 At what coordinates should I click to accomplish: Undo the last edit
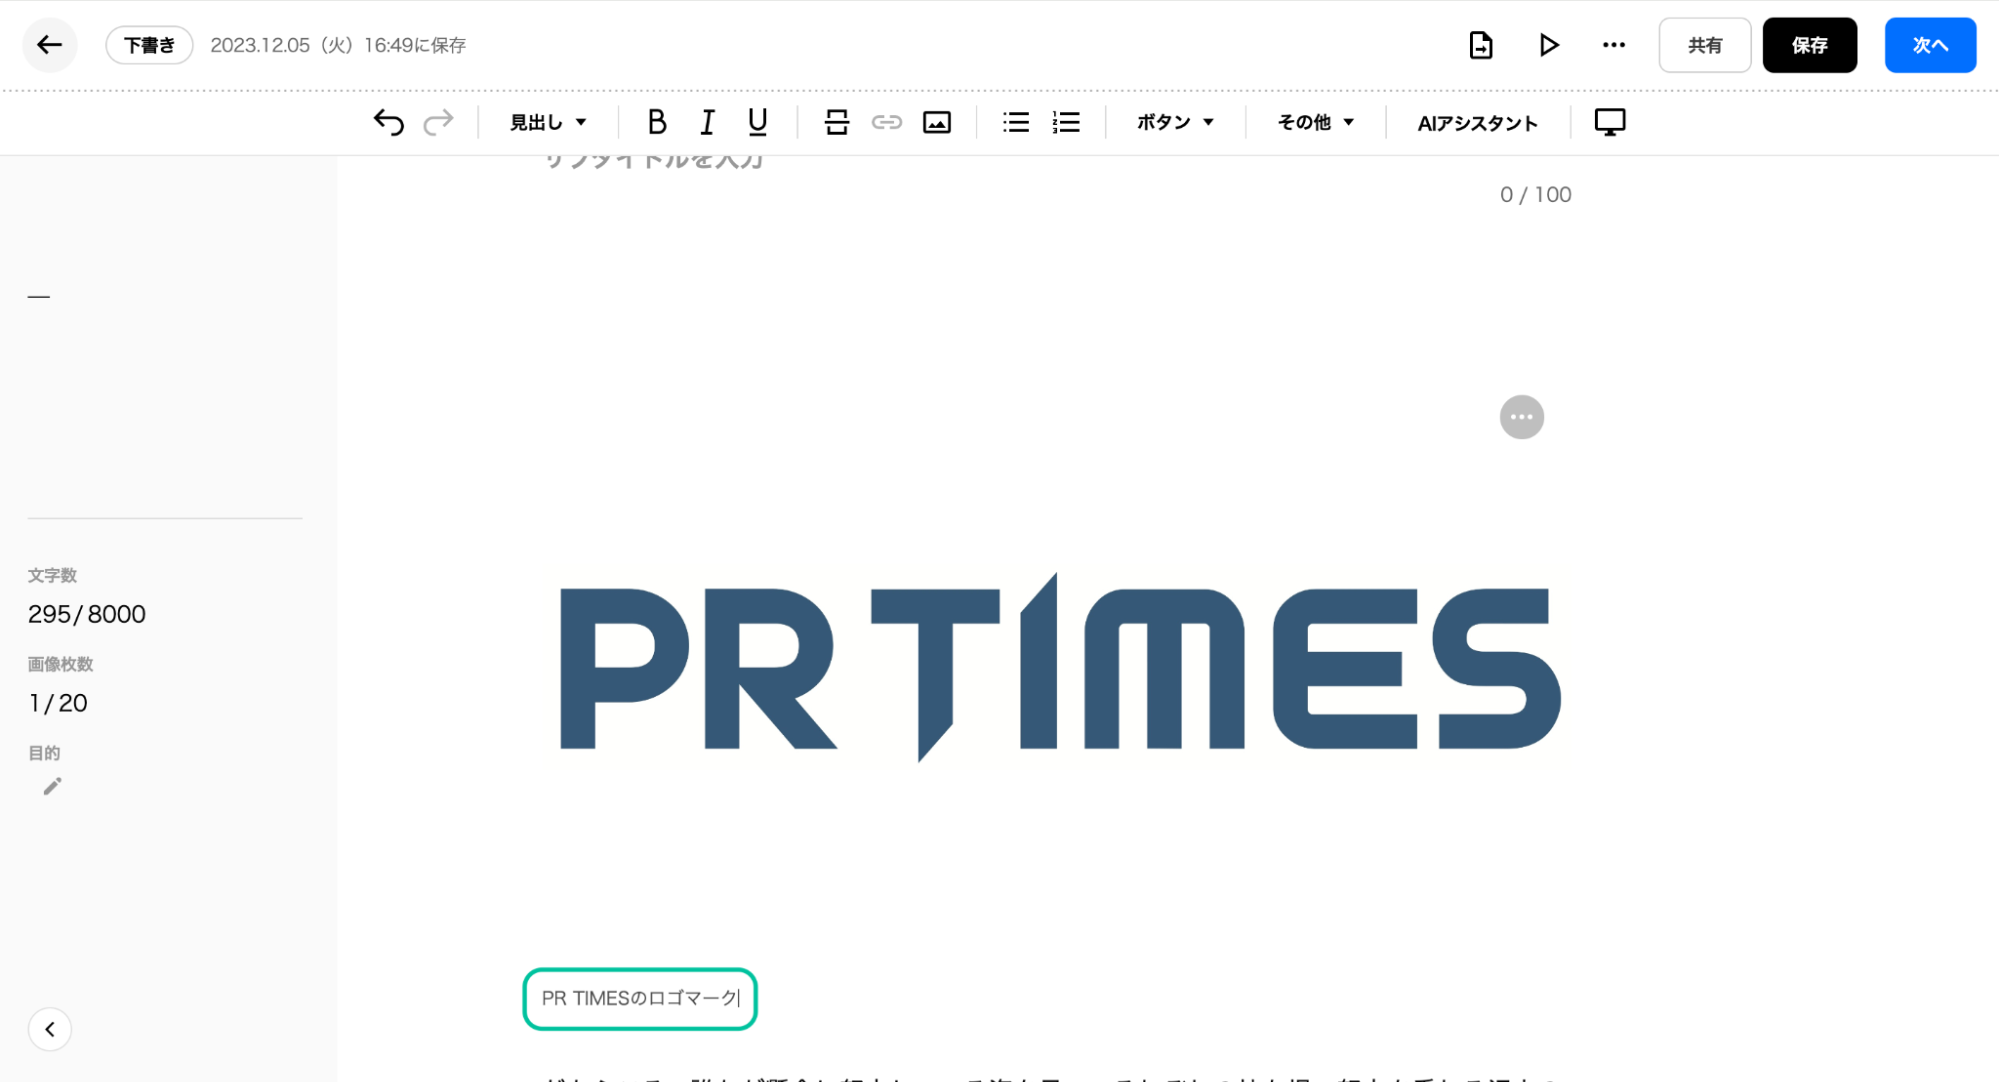pyautogui.click(x=389, y=122)
